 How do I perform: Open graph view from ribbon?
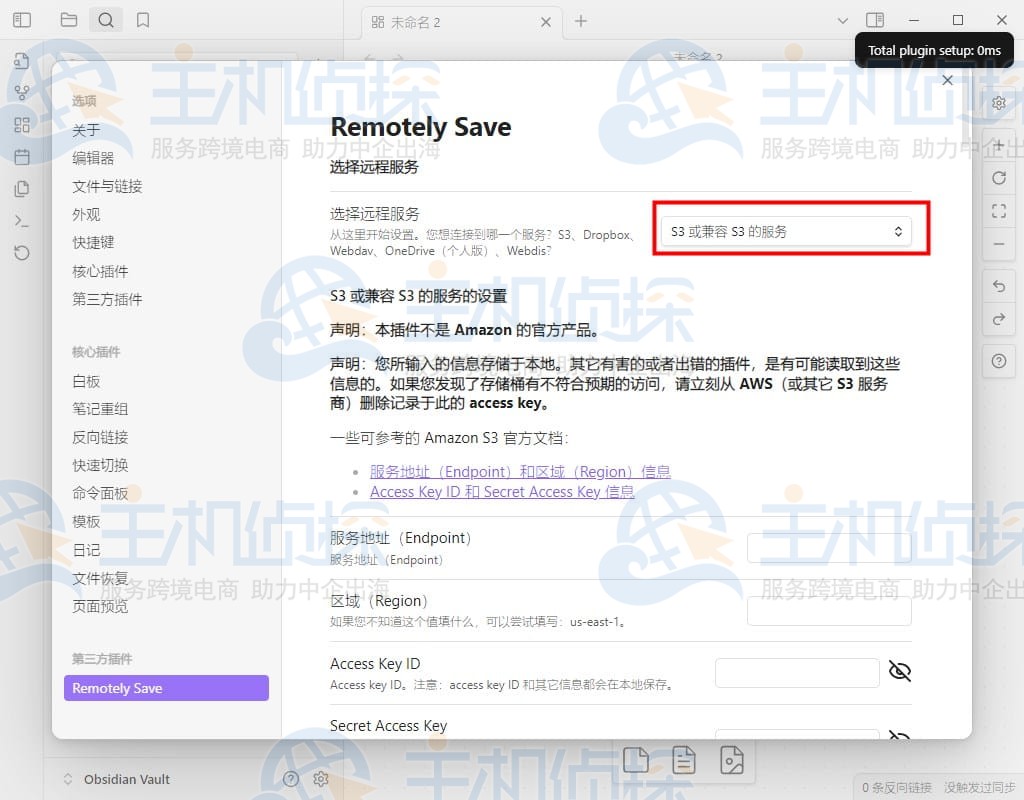tap(22, 93)
